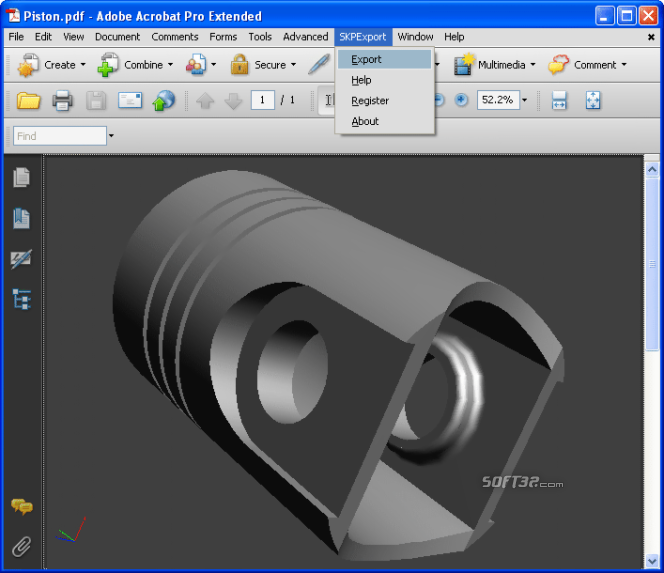Screen dimensions: 664x573
Task: Open the Model Tree panel icon
Action: (21, 299)
